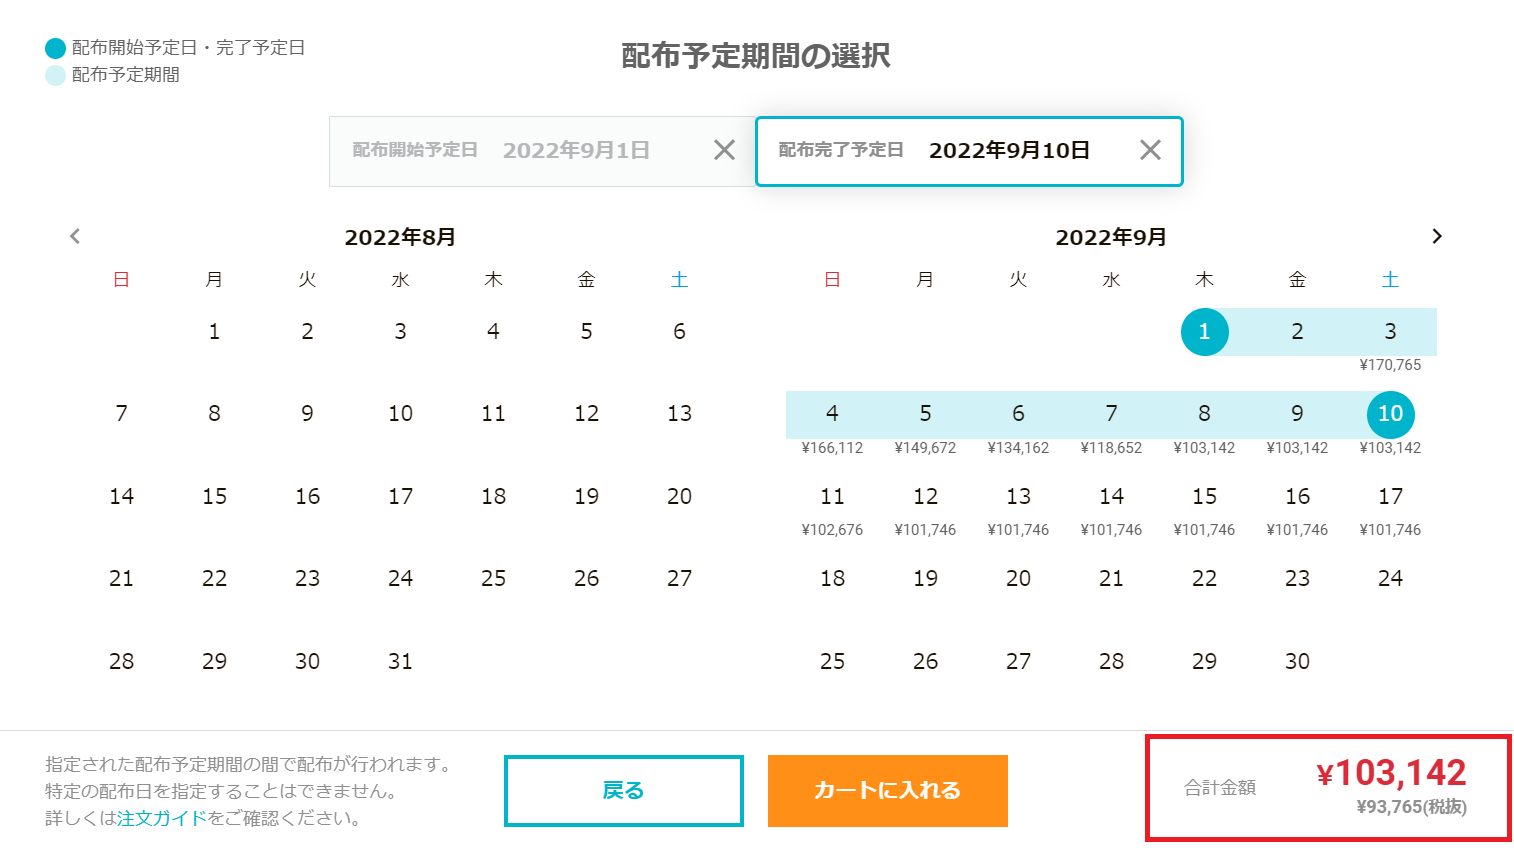Click the 合計金額 total price box
The width and height of the screenshot is (1514, 848).
(x=1328, y=788)
